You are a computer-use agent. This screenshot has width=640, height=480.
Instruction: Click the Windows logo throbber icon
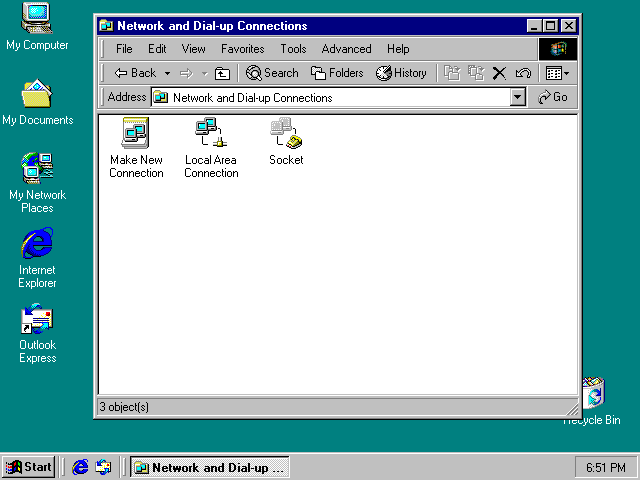coord(558,49)
